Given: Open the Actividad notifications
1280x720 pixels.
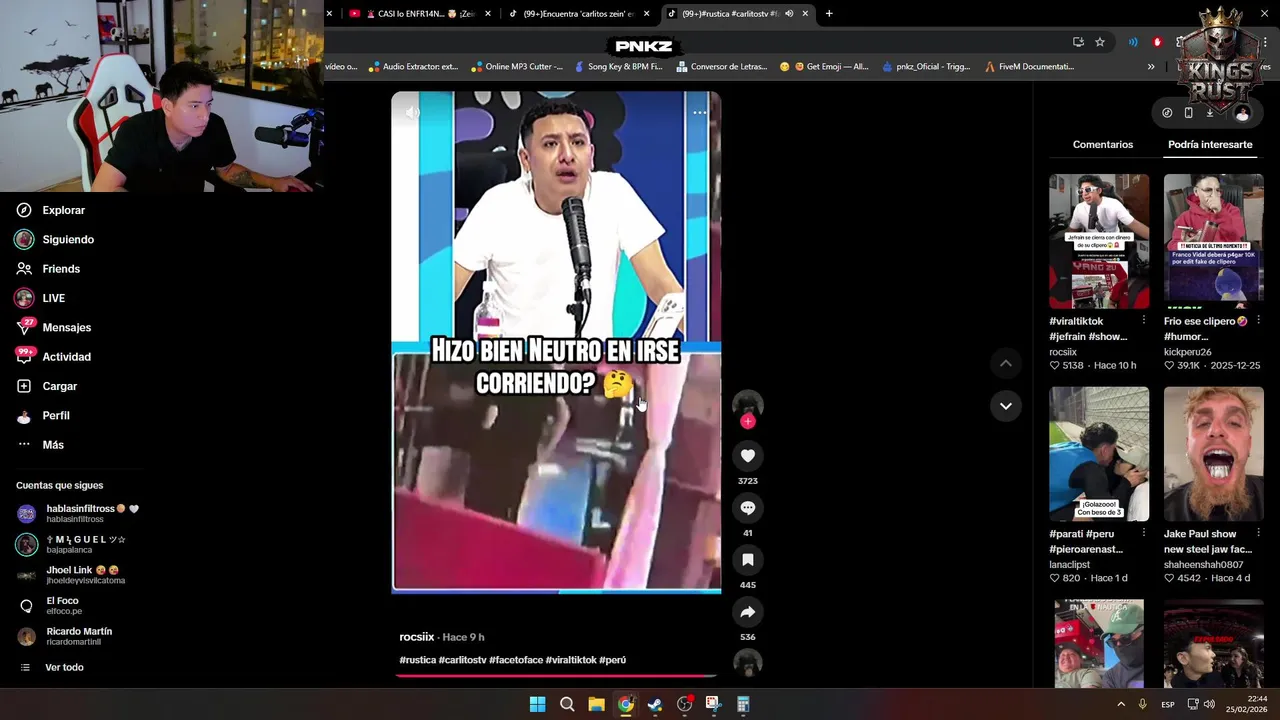Looking at the screenshot, I should (53, 357).
